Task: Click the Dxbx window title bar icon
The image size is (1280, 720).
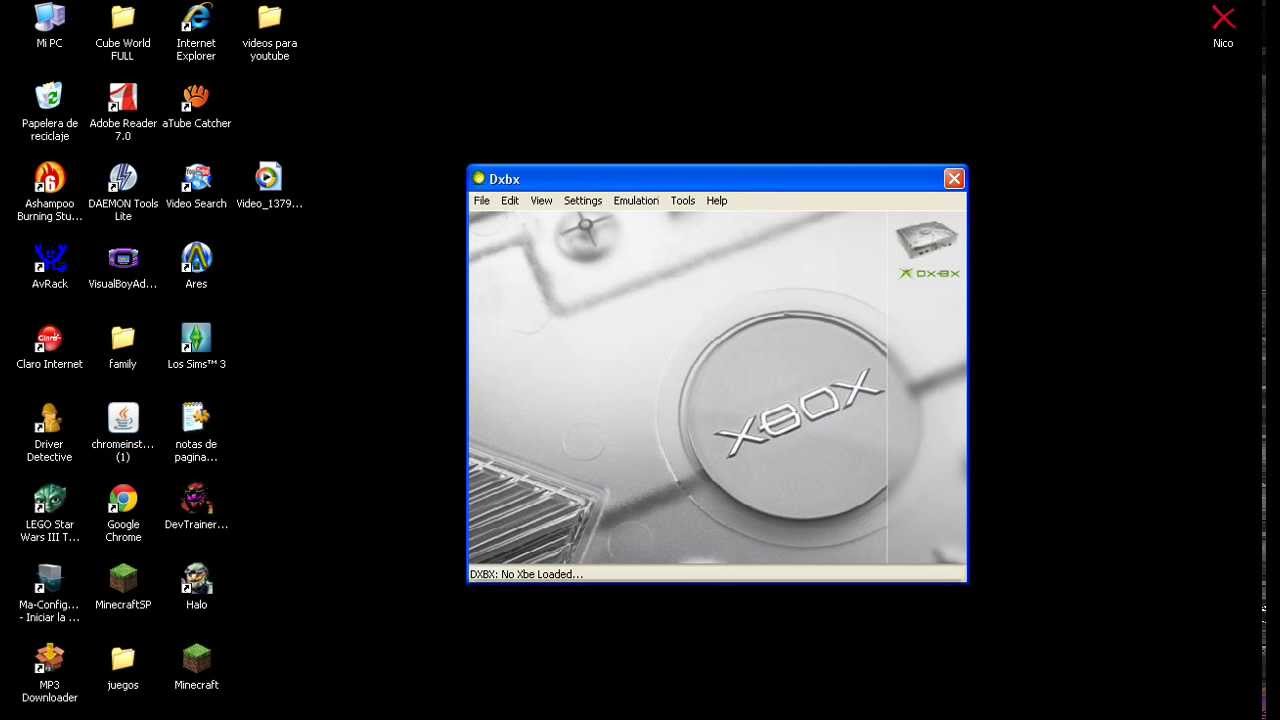Action: point(479,179)
